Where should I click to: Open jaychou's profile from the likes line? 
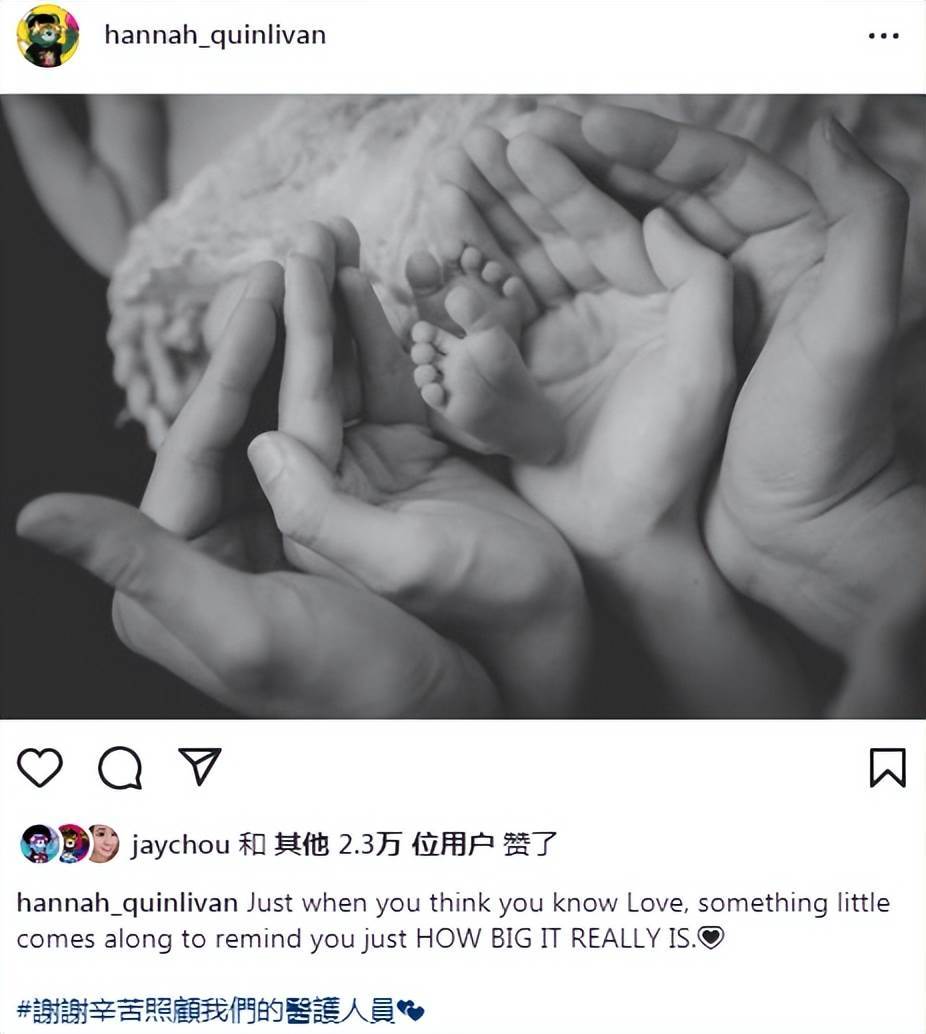click(x=180, y=845)
